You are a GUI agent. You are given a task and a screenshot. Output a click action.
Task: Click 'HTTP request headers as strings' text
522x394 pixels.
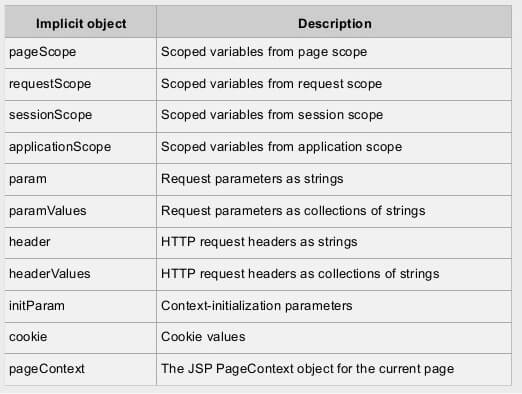pyautogui.click(x=259, y=242)
